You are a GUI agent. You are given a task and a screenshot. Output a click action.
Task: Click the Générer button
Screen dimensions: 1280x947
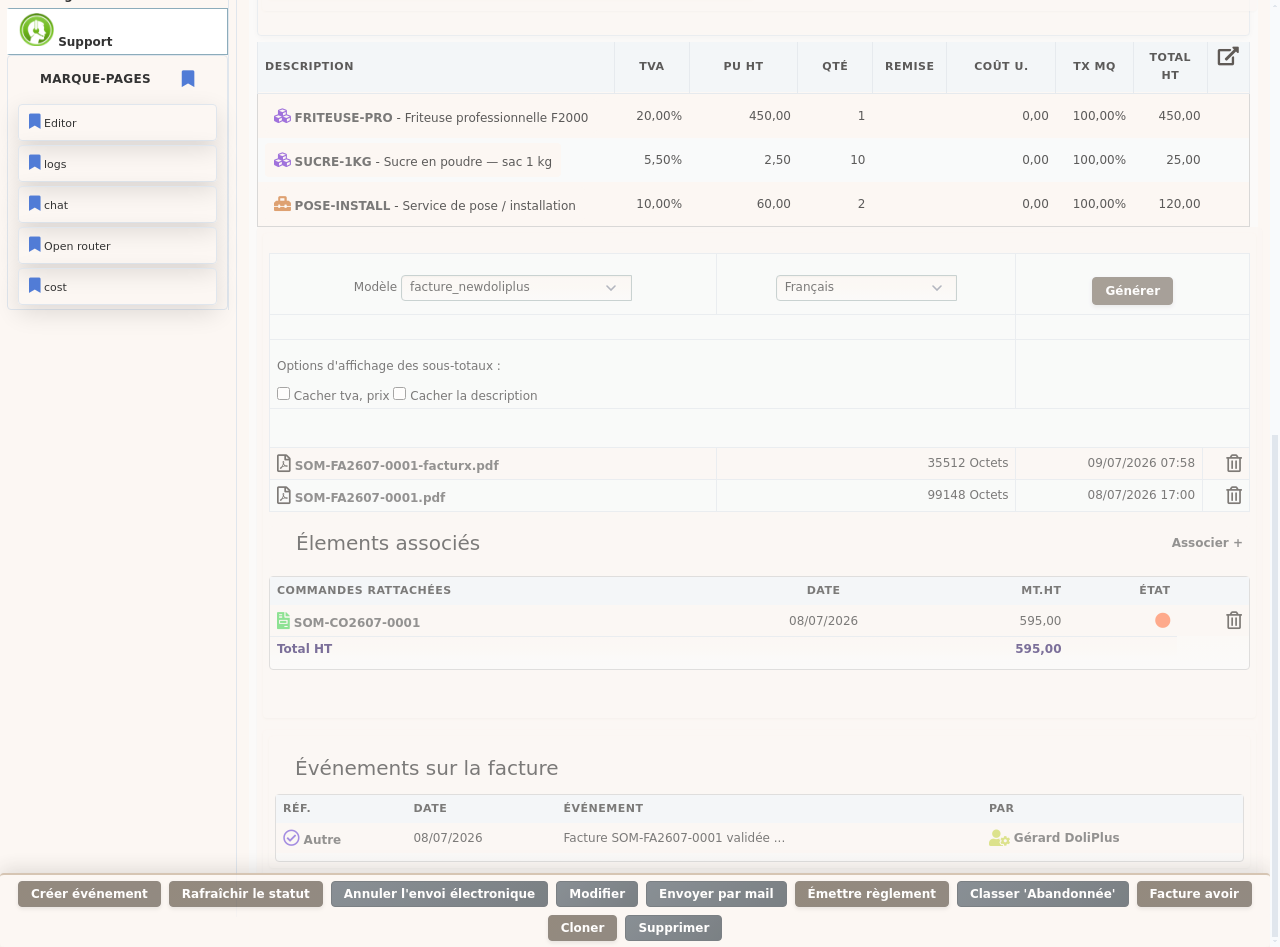[x=1132, y=291]
